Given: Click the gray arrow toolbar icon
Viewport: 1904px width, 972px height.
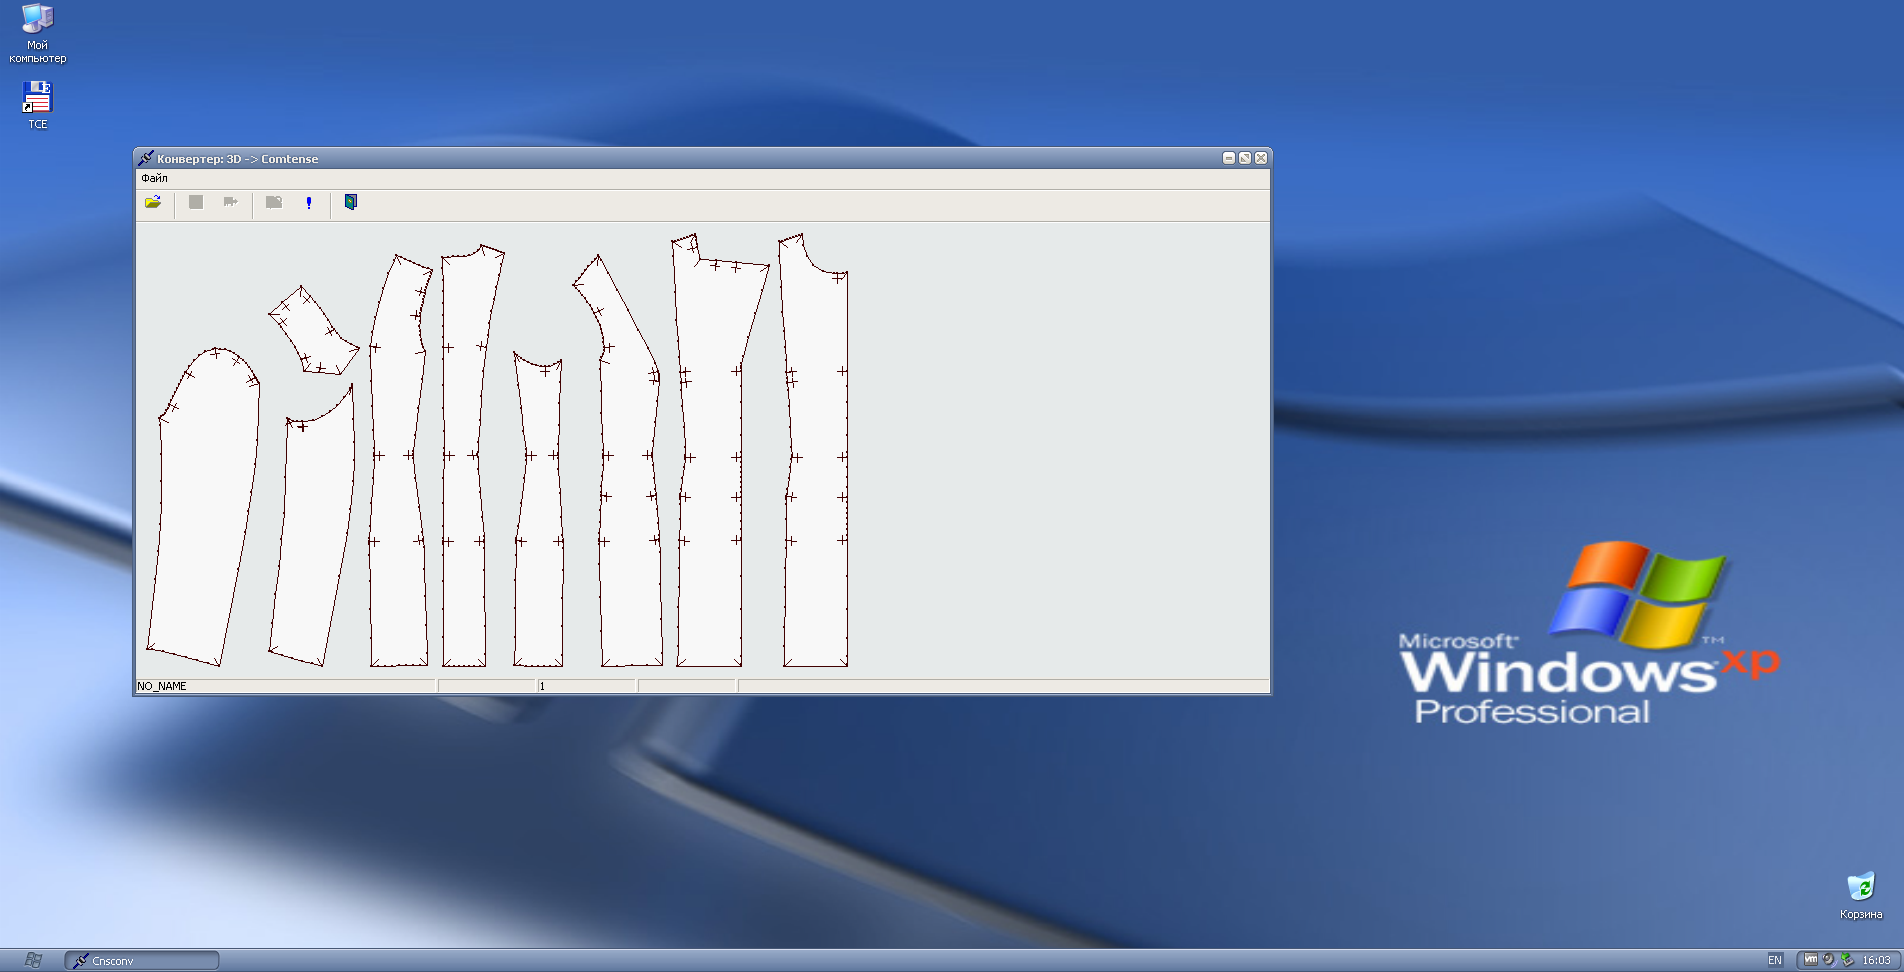Looking at the screenshot, I should [230, 203].
